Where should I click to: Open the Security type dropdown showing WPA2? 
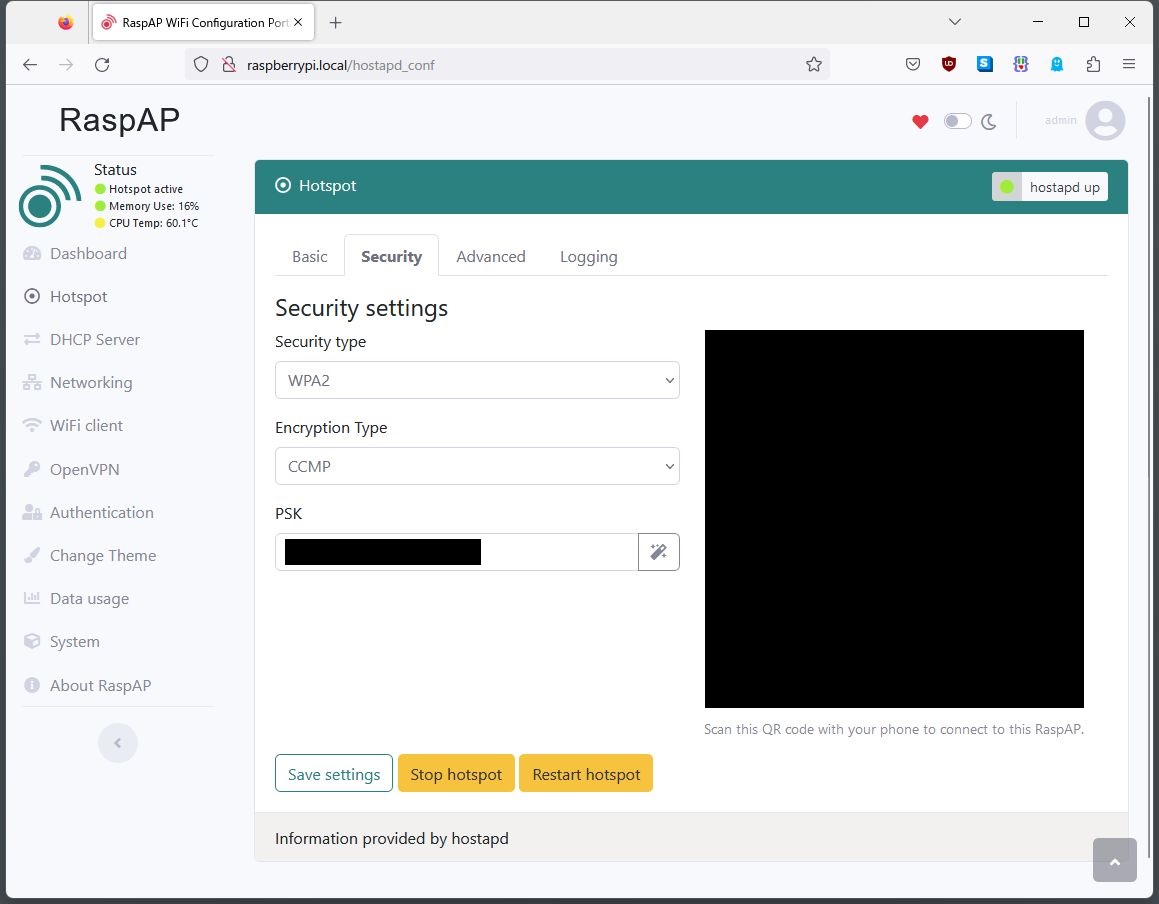pyautogui.click(x=477, y=380)
